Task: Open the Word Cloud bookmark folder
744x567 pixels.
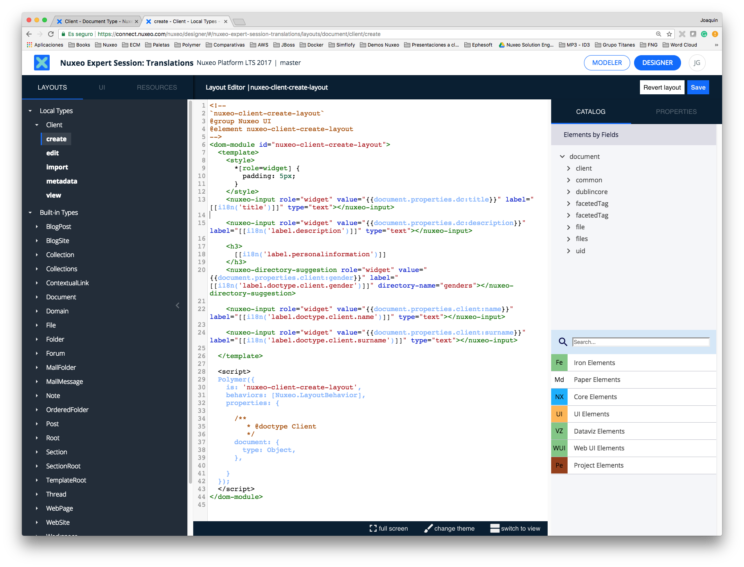Action: coord(679,45)
